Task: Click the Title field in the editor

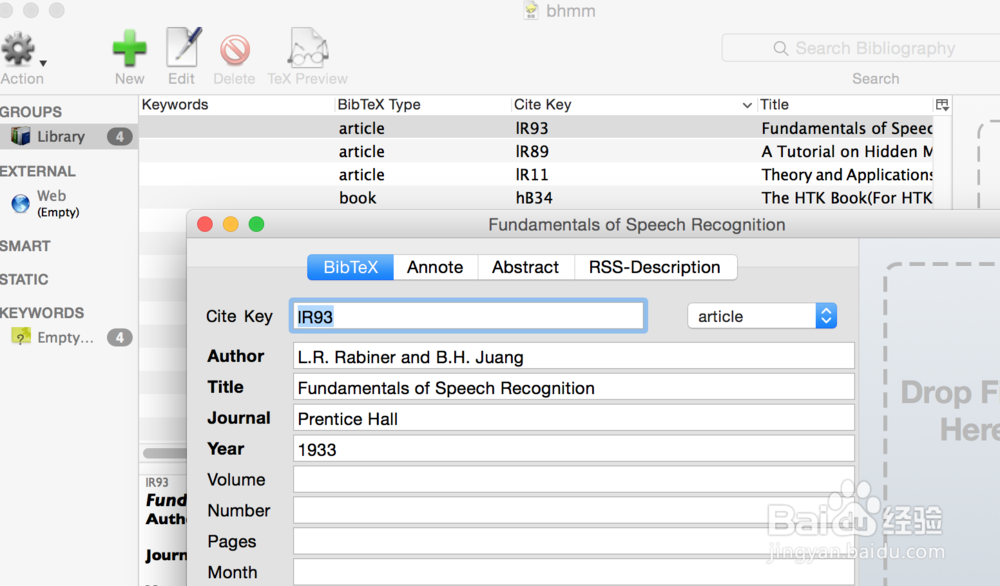Action: pos(573,388)
